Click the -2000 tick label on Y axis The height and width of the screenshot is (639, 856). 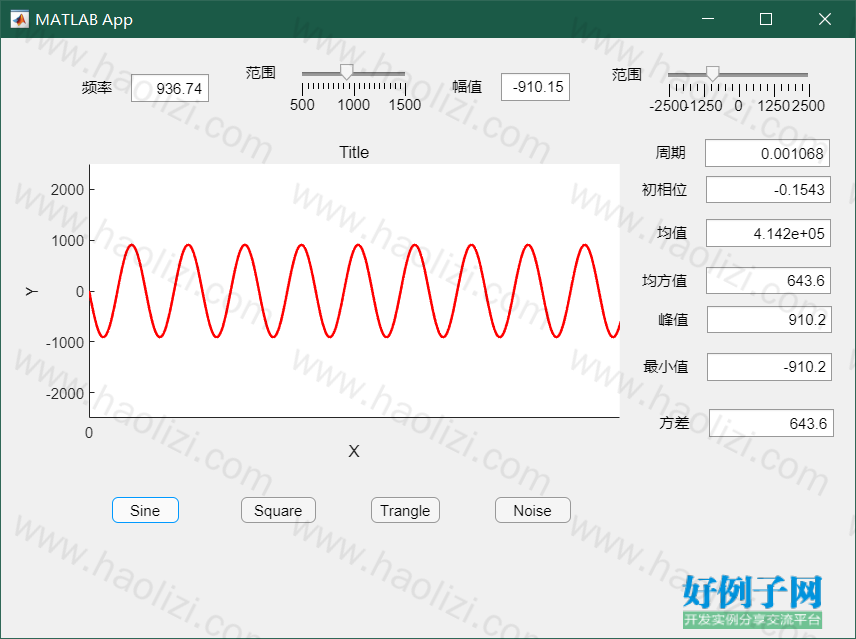point(64,393)
